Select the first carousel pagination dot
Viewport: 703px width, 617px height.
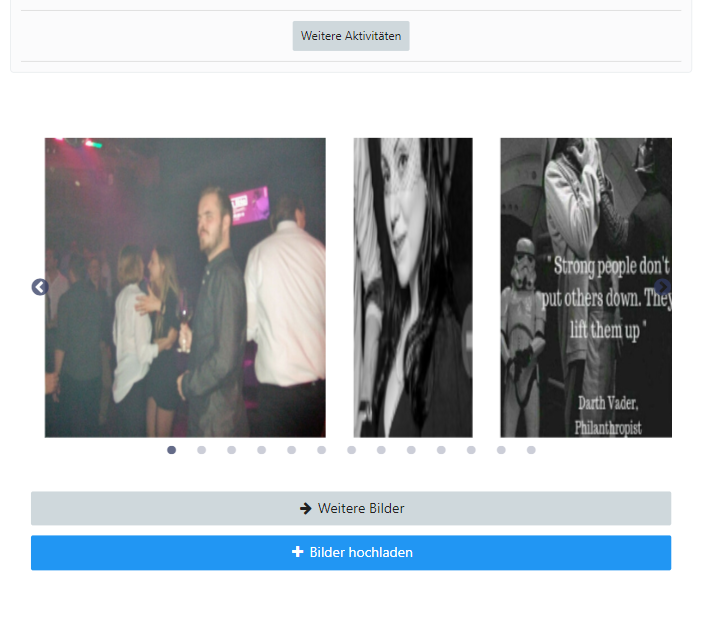point(171,450)
